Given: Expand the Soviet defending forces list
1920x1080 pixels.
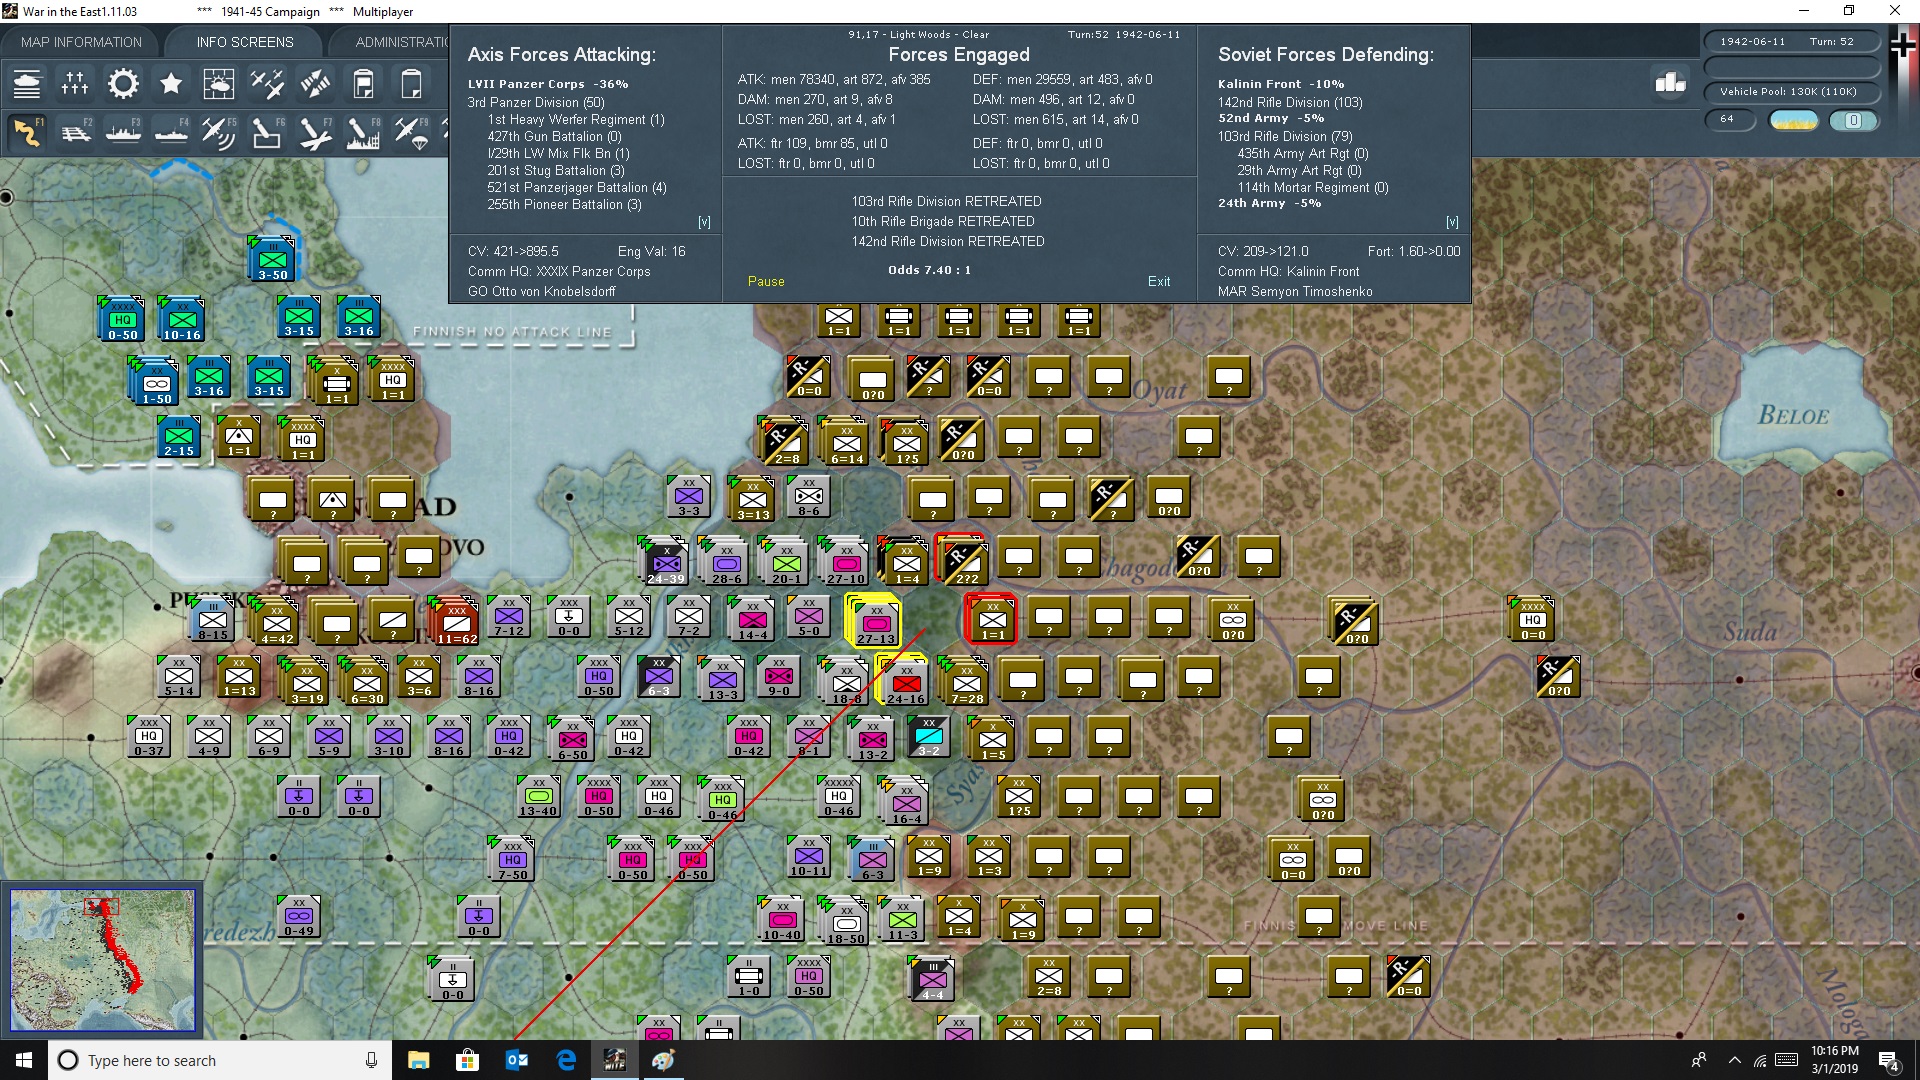Looking at the screenshot, I should 1452,222.
